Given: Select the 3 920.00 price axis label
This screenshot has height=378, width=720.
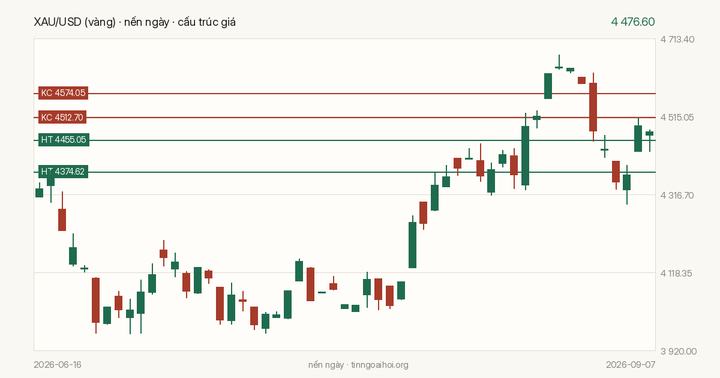Looking at the screenshot, I should coord(678,351).
